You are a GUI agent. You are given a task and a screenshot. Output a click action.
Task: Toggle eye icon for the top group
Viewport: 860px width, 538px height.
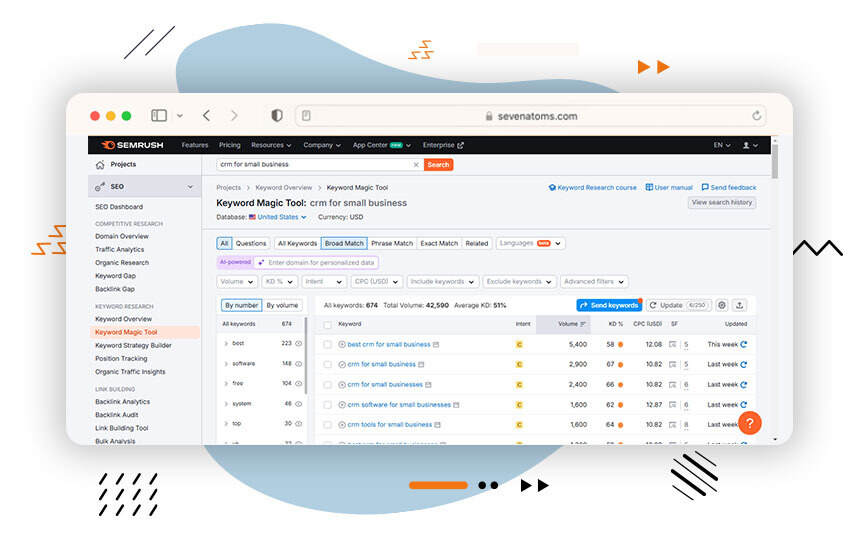[x=299, y=423]
